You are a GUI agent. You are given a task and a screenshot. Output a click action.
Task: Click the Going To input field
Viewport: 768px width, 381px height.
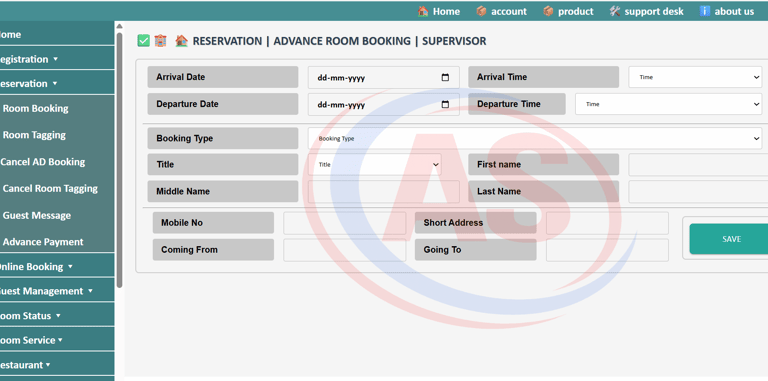607,250
